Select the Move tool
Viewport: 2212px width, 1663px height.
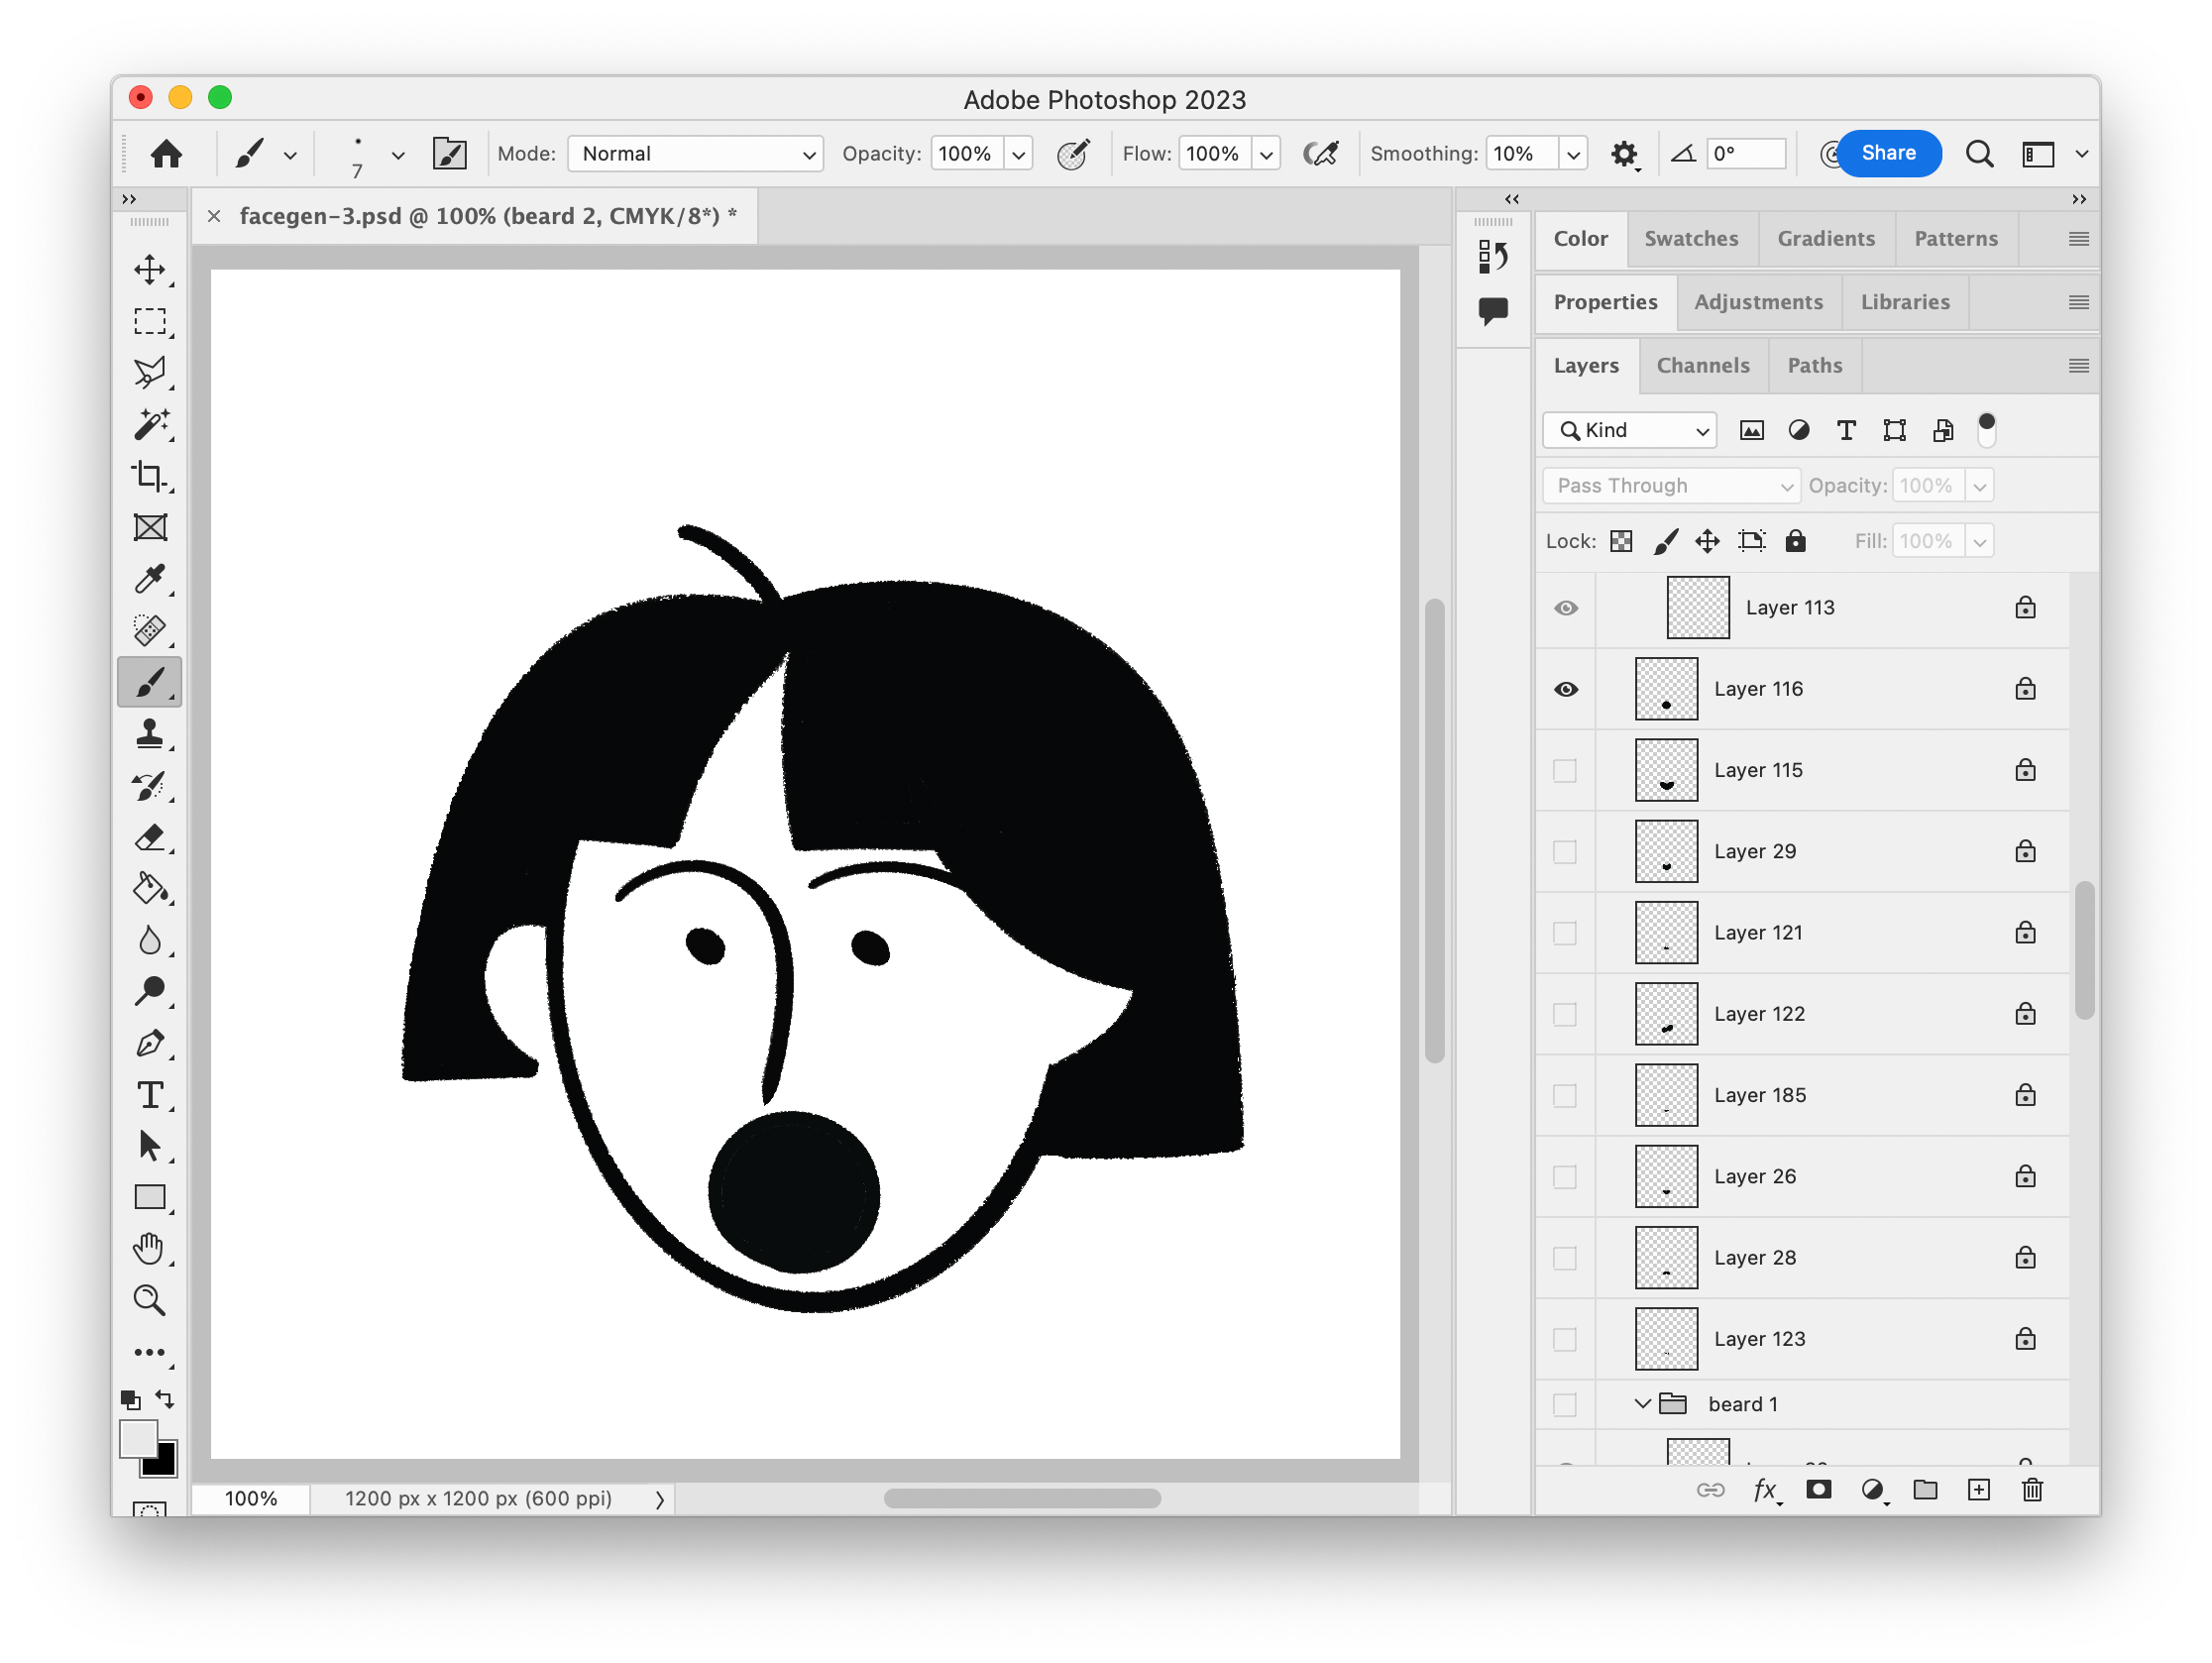(x=150, y=269)
